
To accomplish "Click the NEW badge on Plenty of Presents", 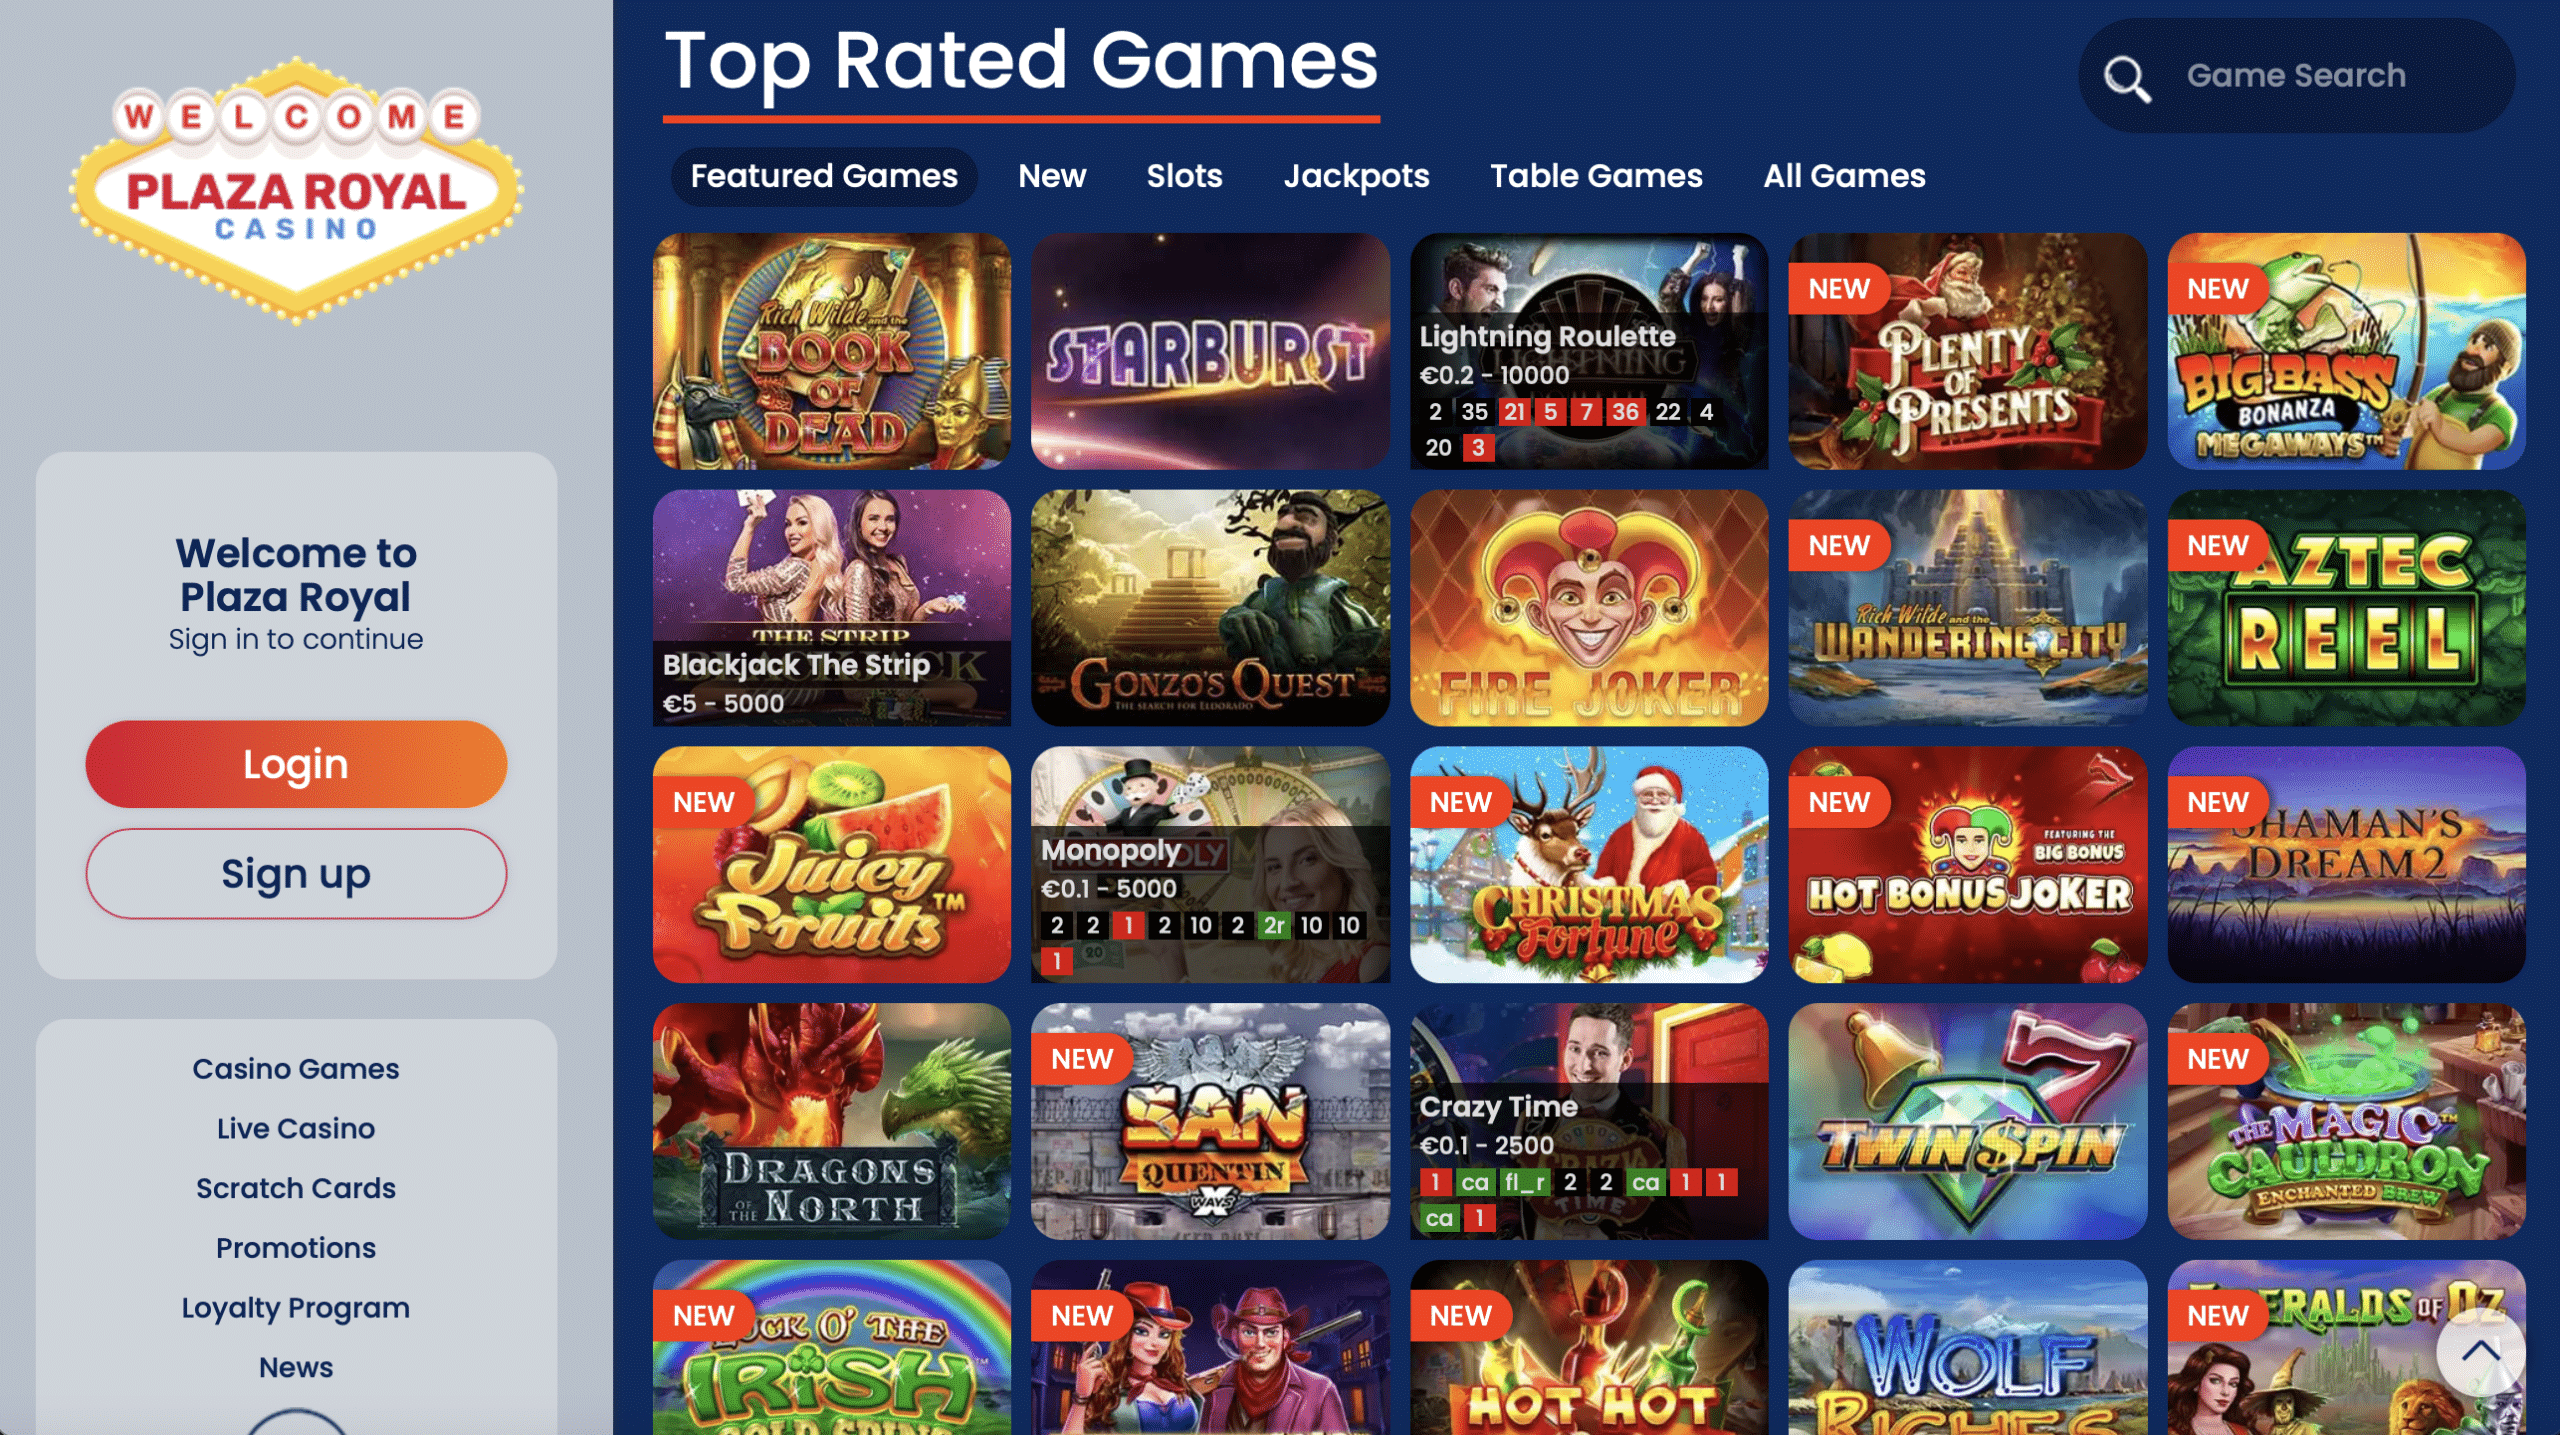I will click(x=1838, y=289).
